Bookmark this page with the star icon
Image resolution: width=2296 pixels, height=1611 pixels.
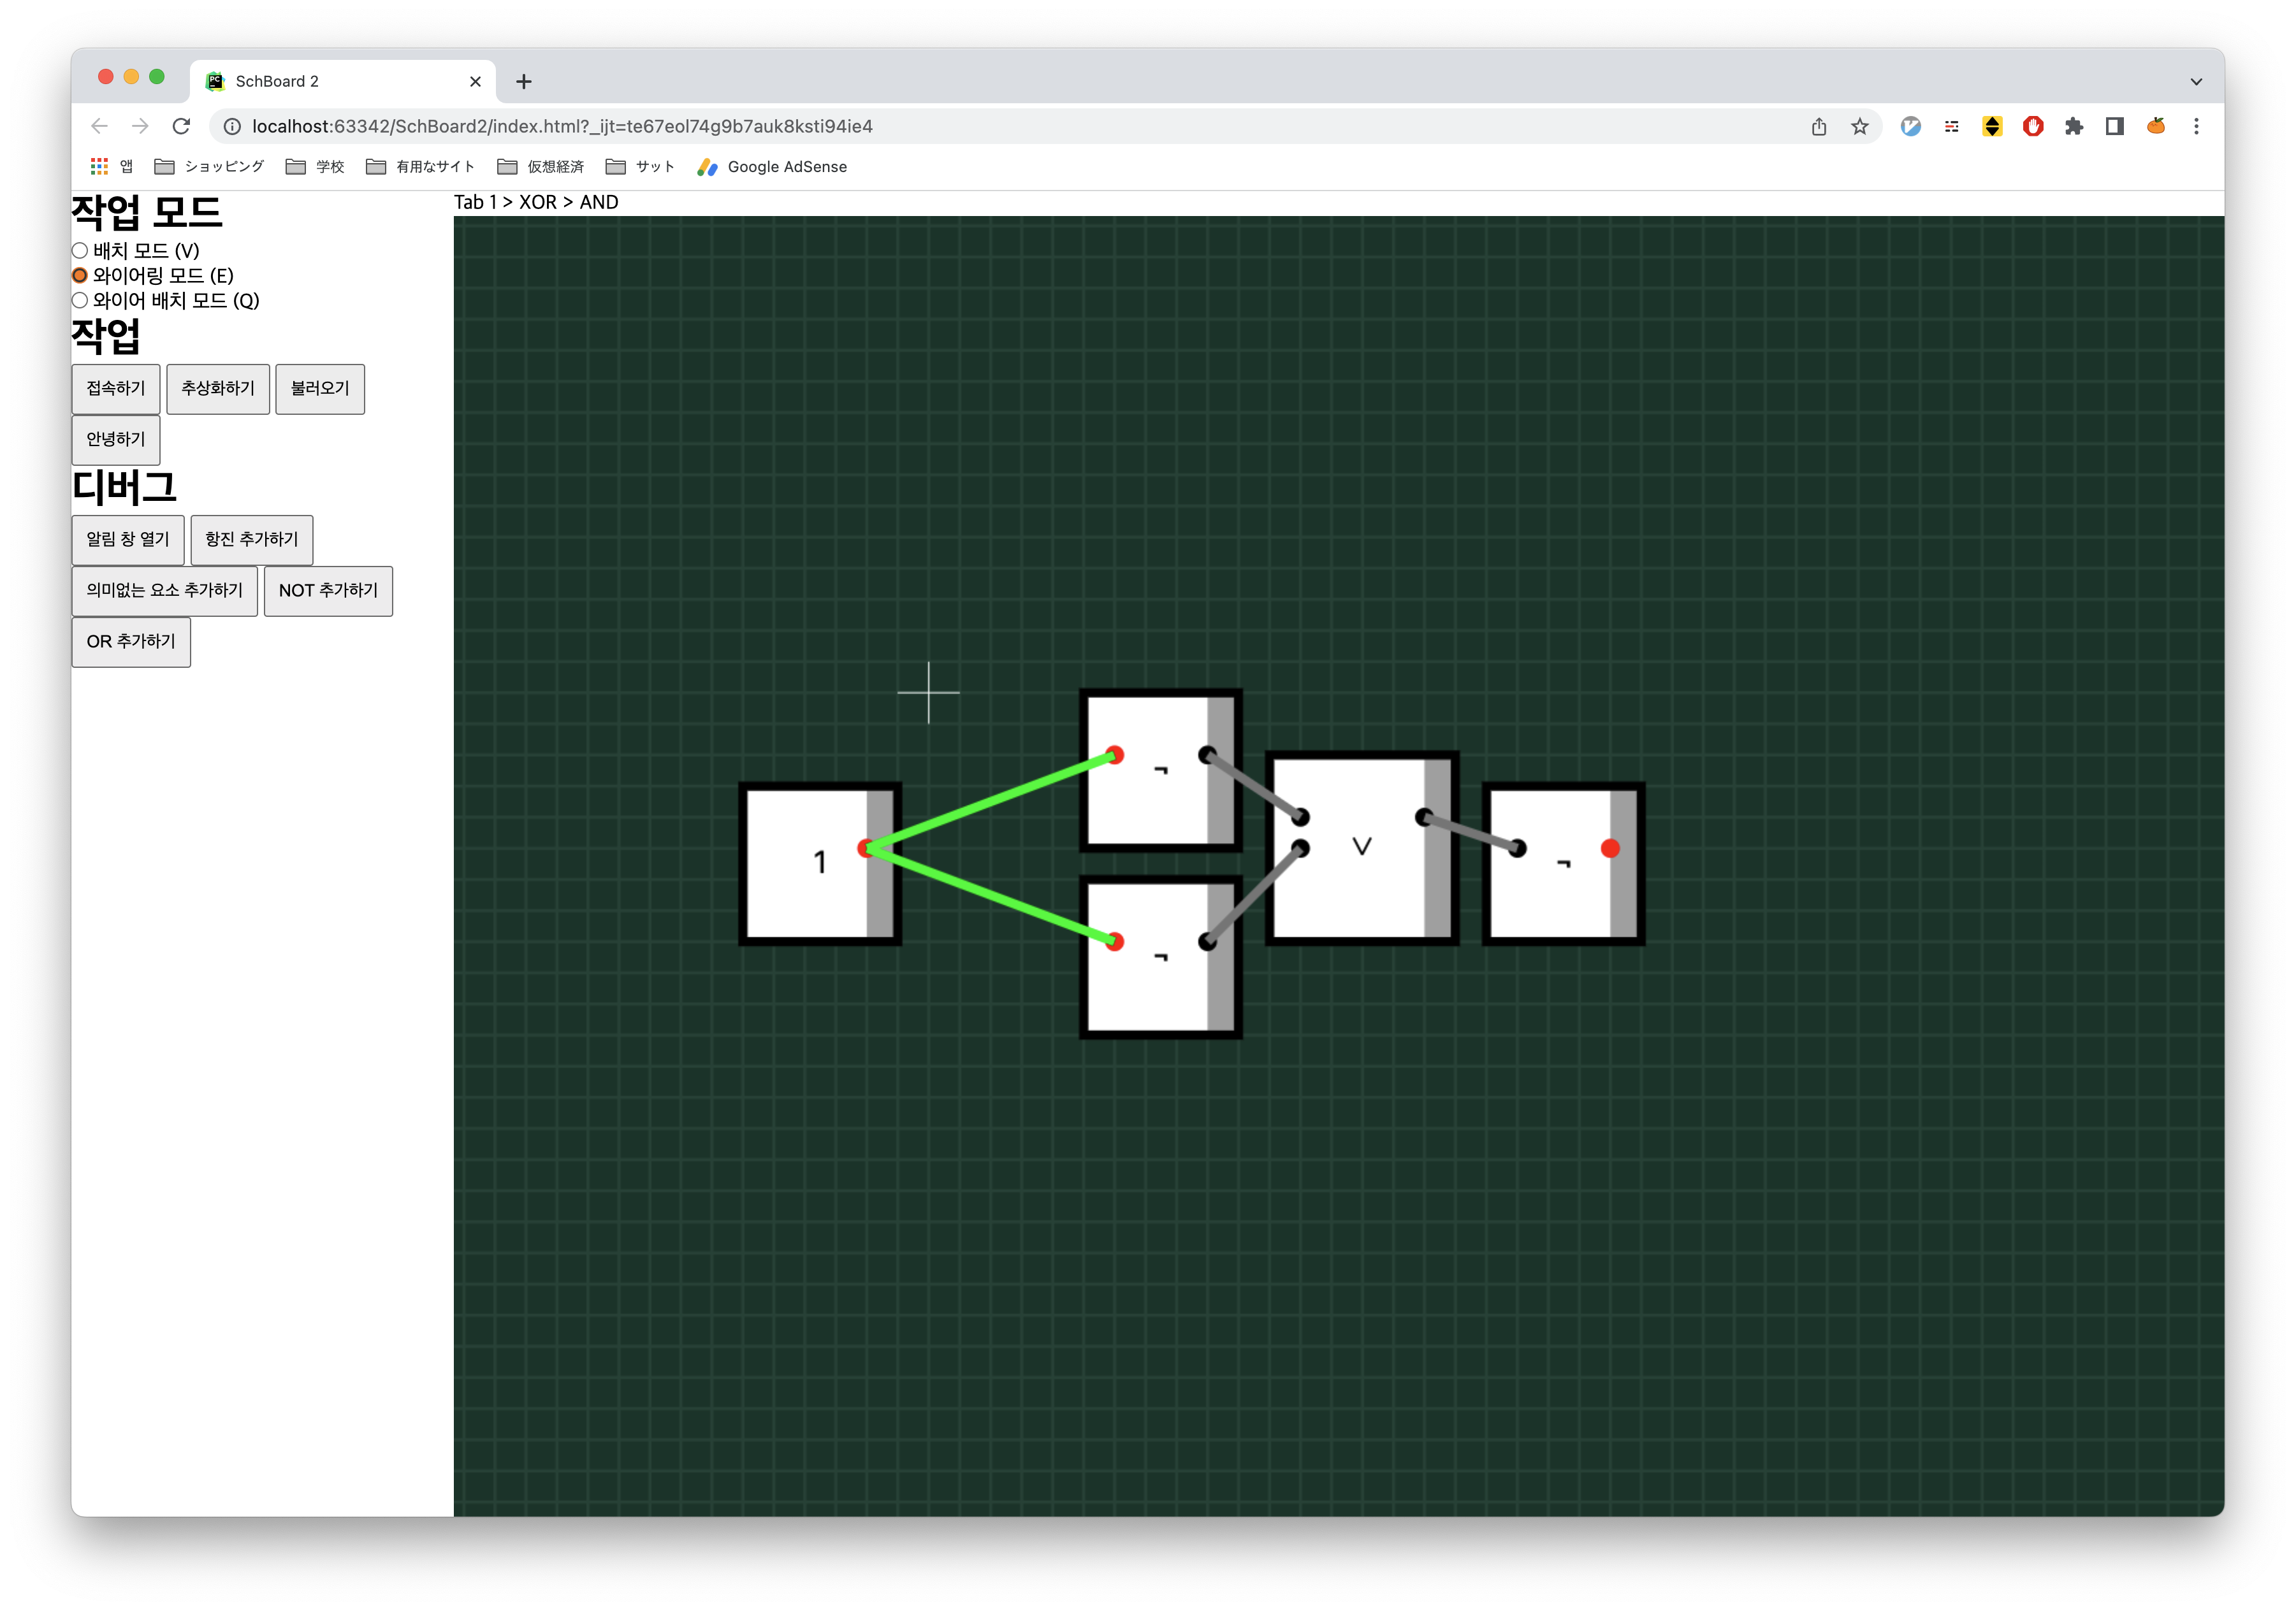point(1859,126)
